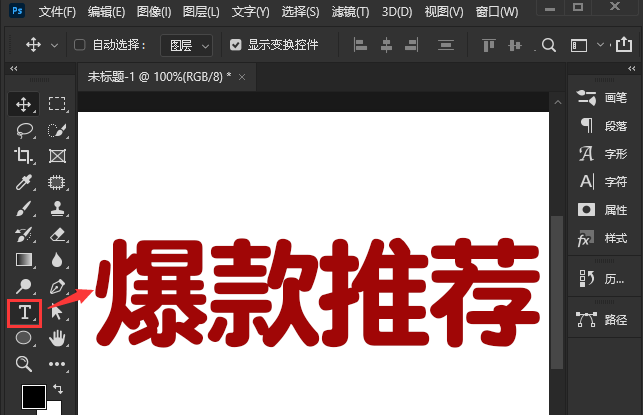Open the 路径 panel
Image resolution: width=643 pixels, height=415 pixels.
click(x=602, y=319)
